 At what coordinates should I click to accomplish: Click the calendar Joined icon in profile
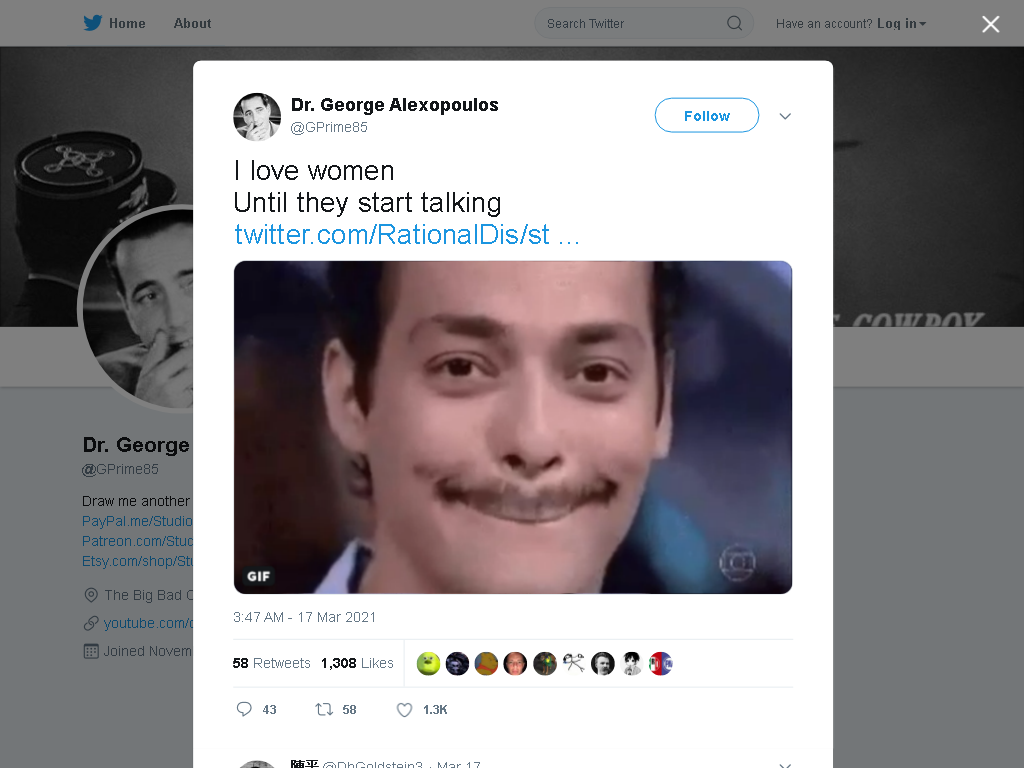91,651
